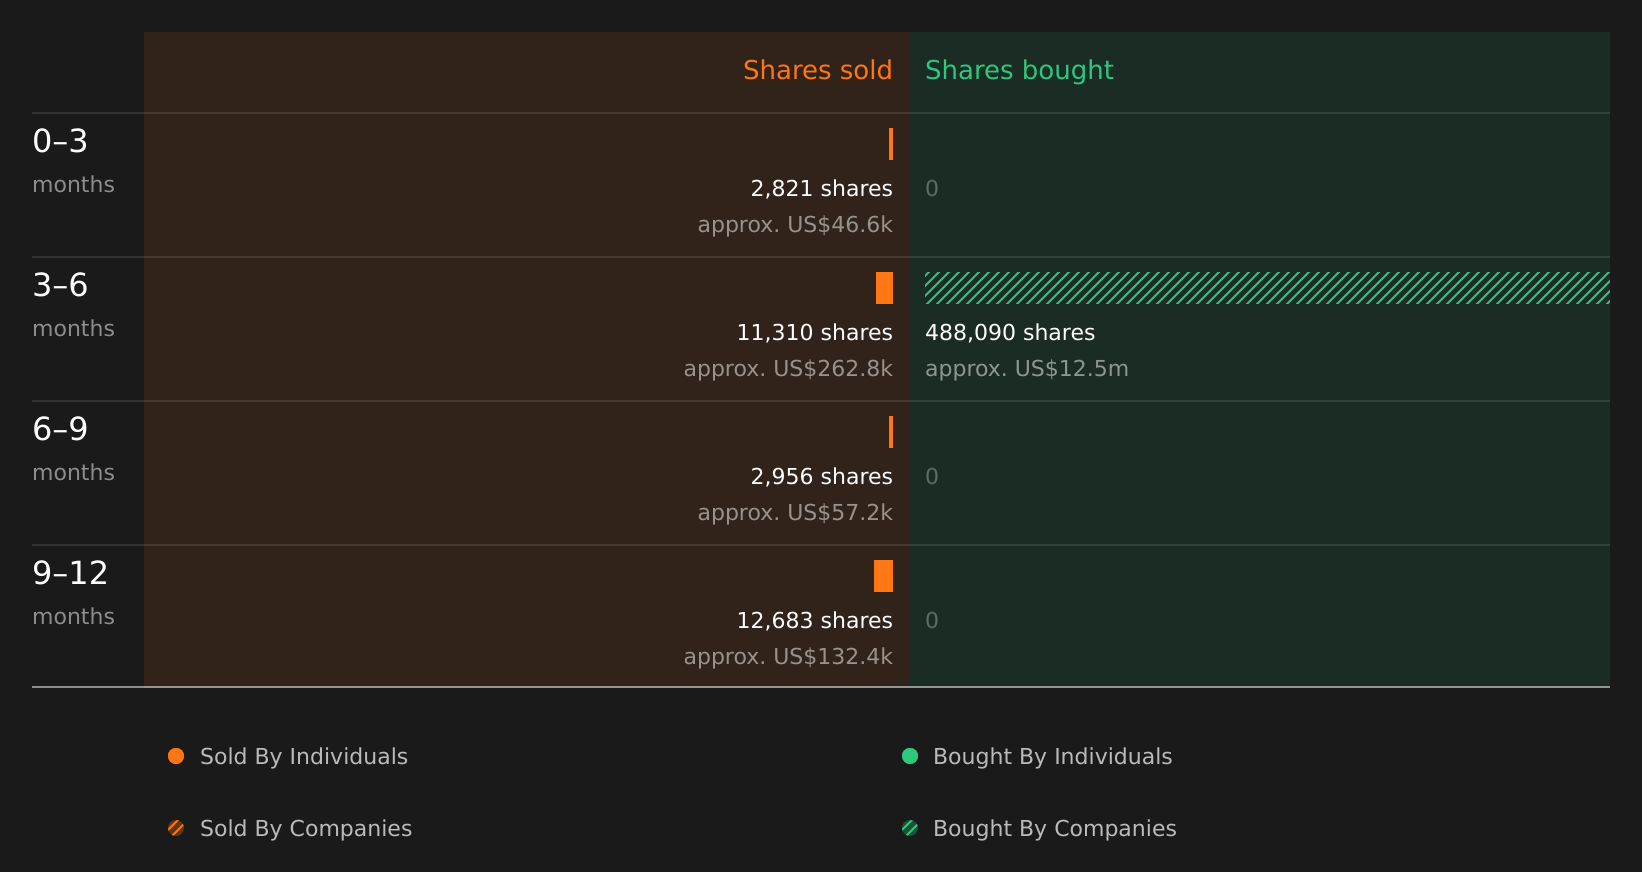Click the 11,310 shares value
The height and width of the screenshot is (872, 1642).
point(814,333)
